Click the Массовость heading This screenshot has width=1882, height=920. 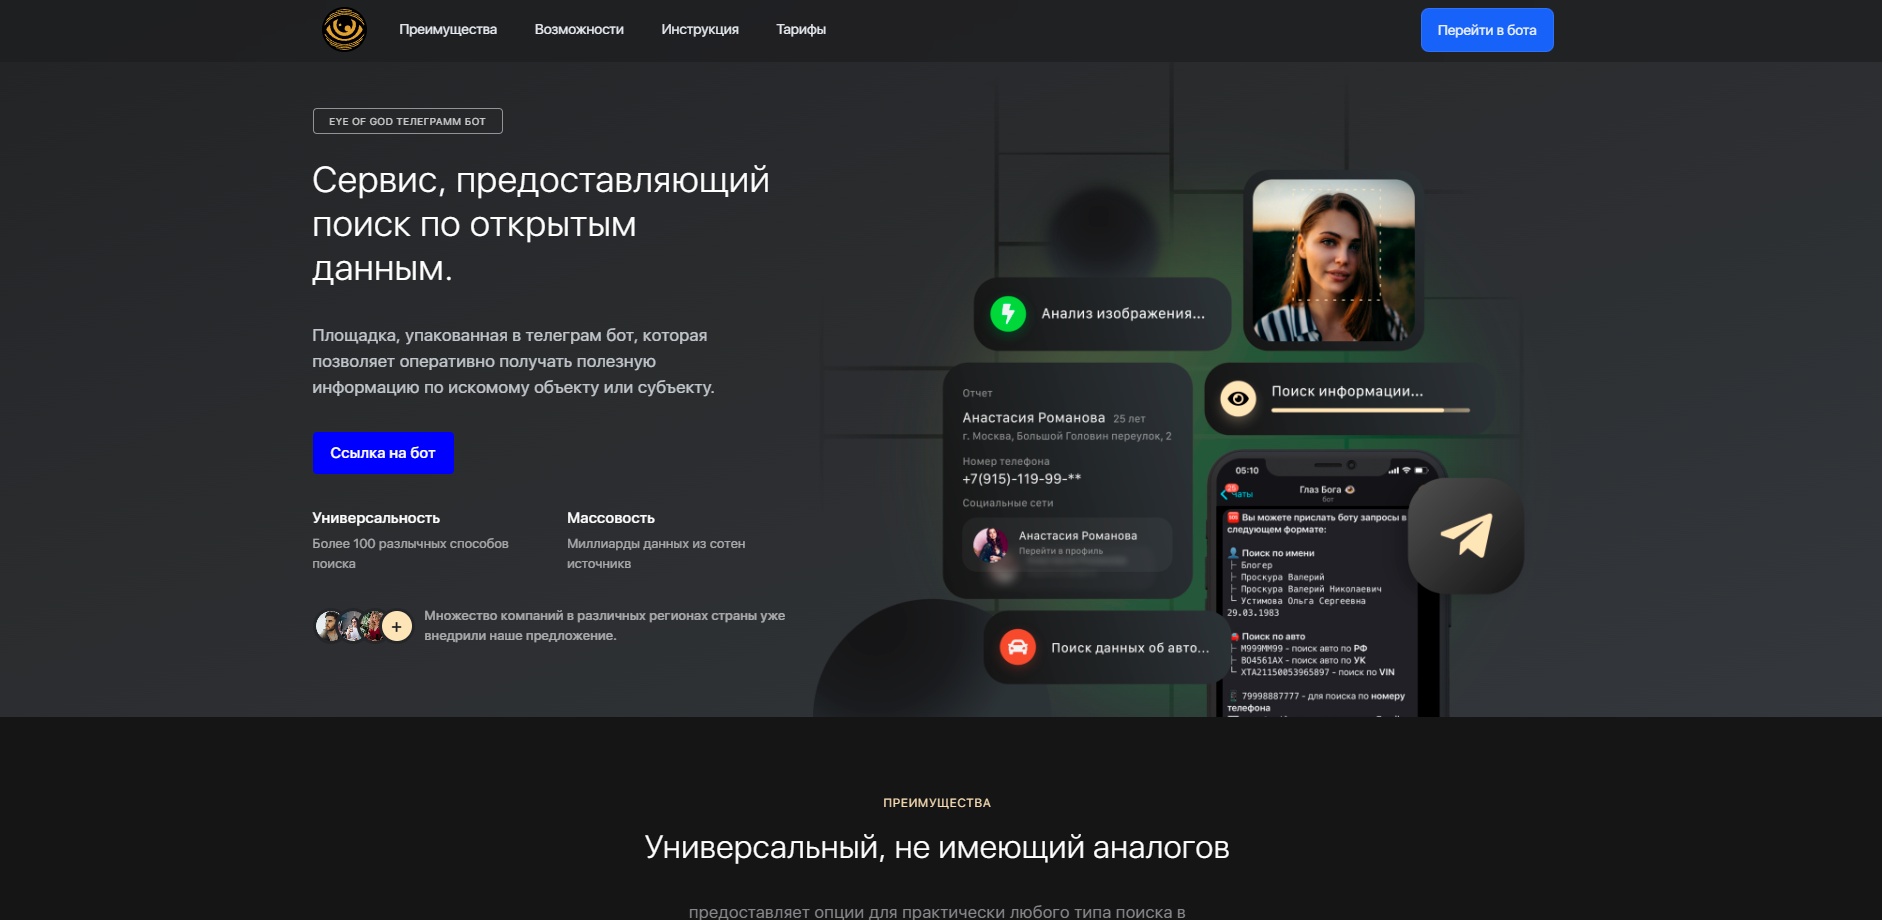611,518
